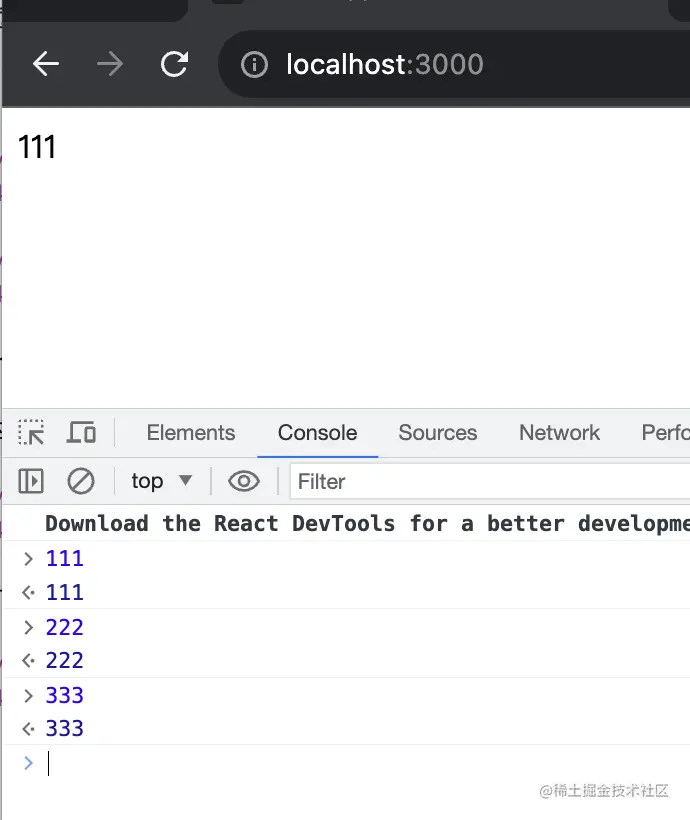The width and height of the screenshot is (690, 820).
Task: Select the Console tab
Action: [318, 432]
